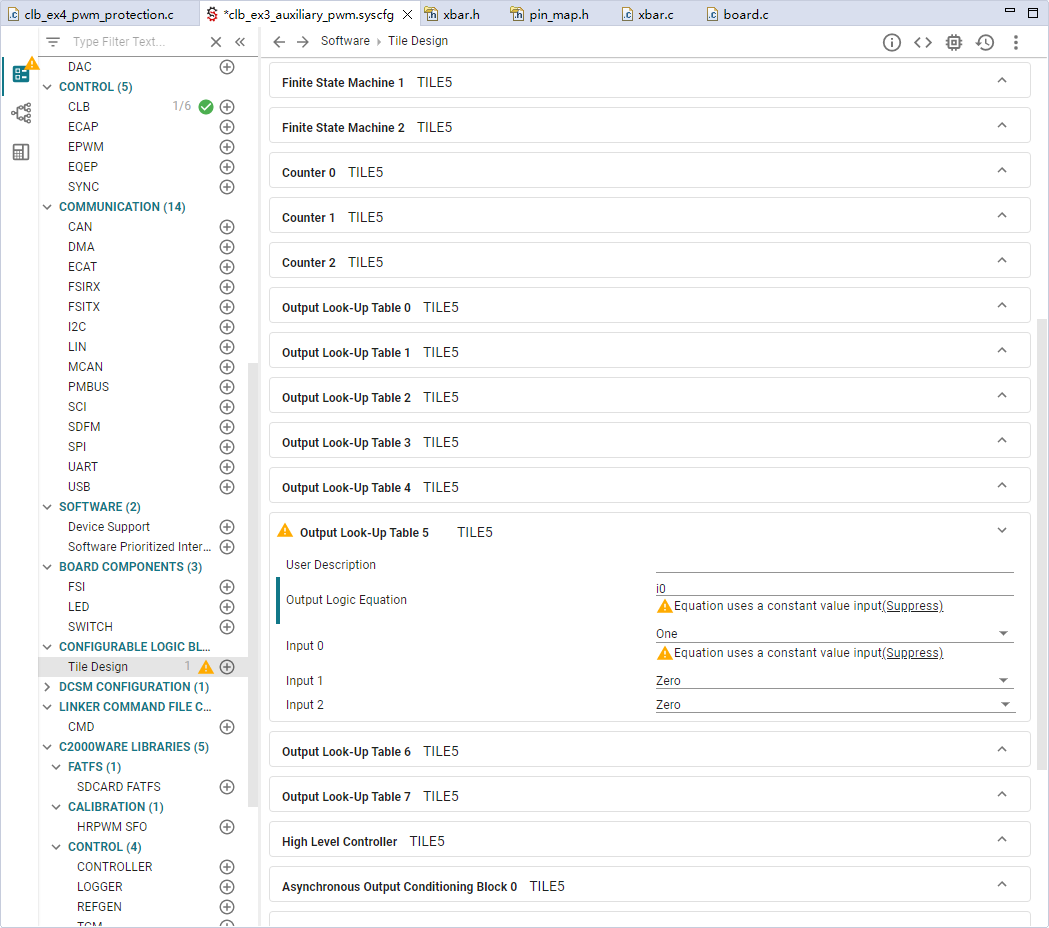Open the device view chip icon
This screenshot has height=928, width=1049.
point(953,42)
